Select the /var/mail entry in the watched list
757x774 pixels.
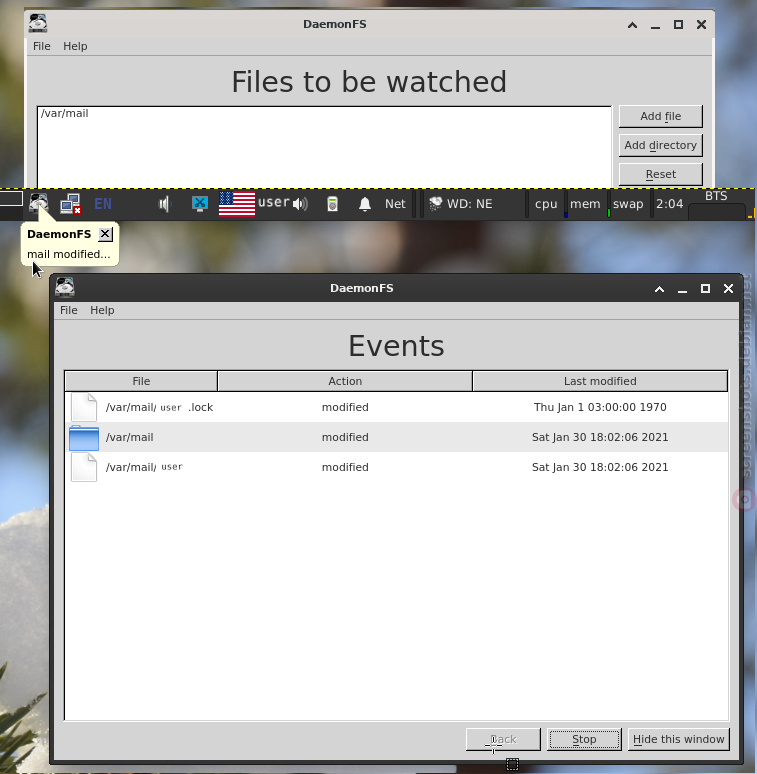[x=65, y=114]
